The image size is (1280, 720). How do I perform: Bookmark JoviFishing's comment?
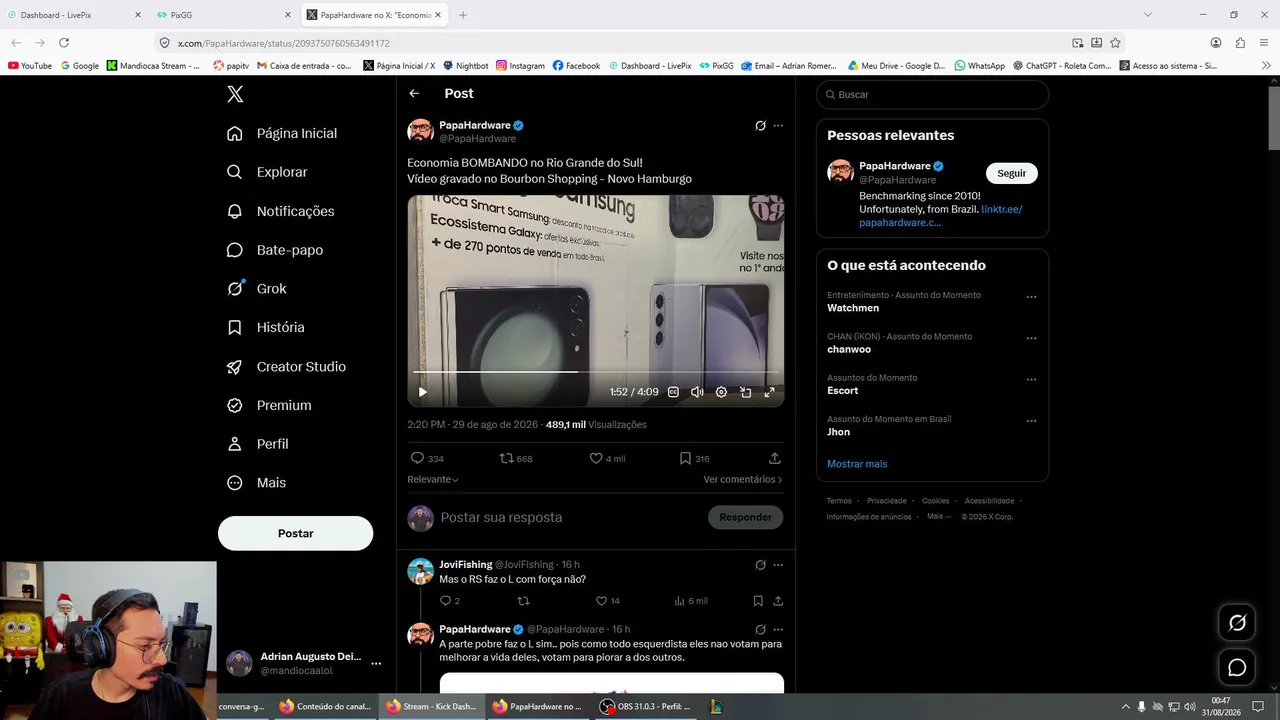pyautogui.click(x=758, y=601)
